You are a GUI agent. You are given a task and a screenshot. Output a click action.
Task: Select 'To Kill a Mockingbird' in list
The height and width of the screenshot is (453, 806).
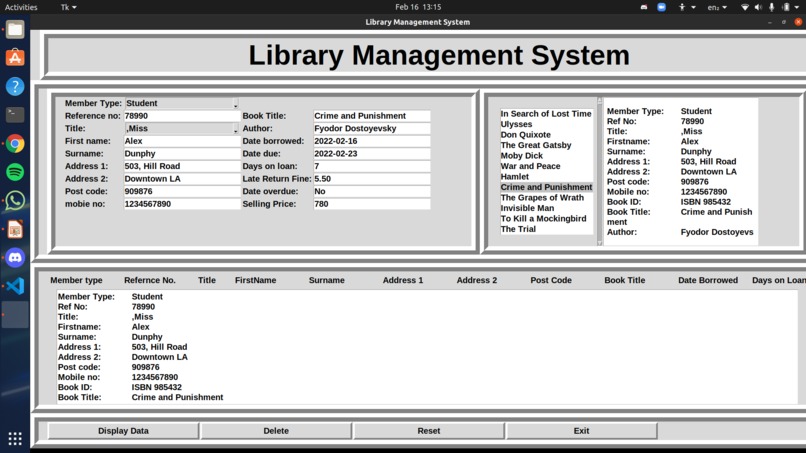point(543,219)
